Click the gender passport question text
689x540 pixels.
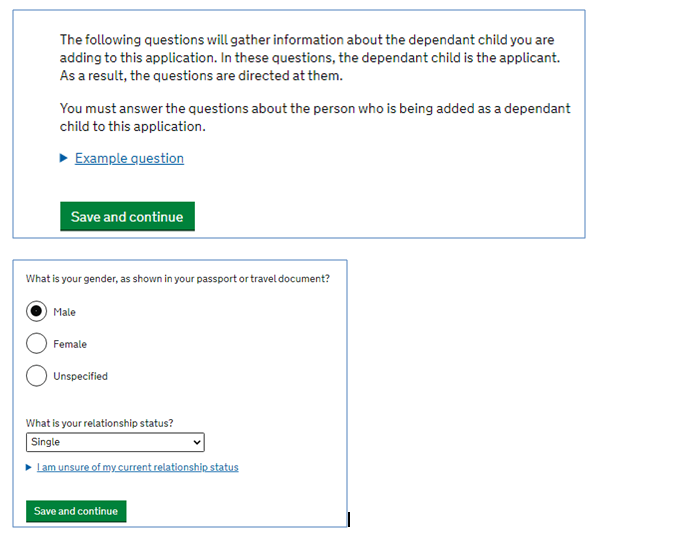(x=177, y=279)
